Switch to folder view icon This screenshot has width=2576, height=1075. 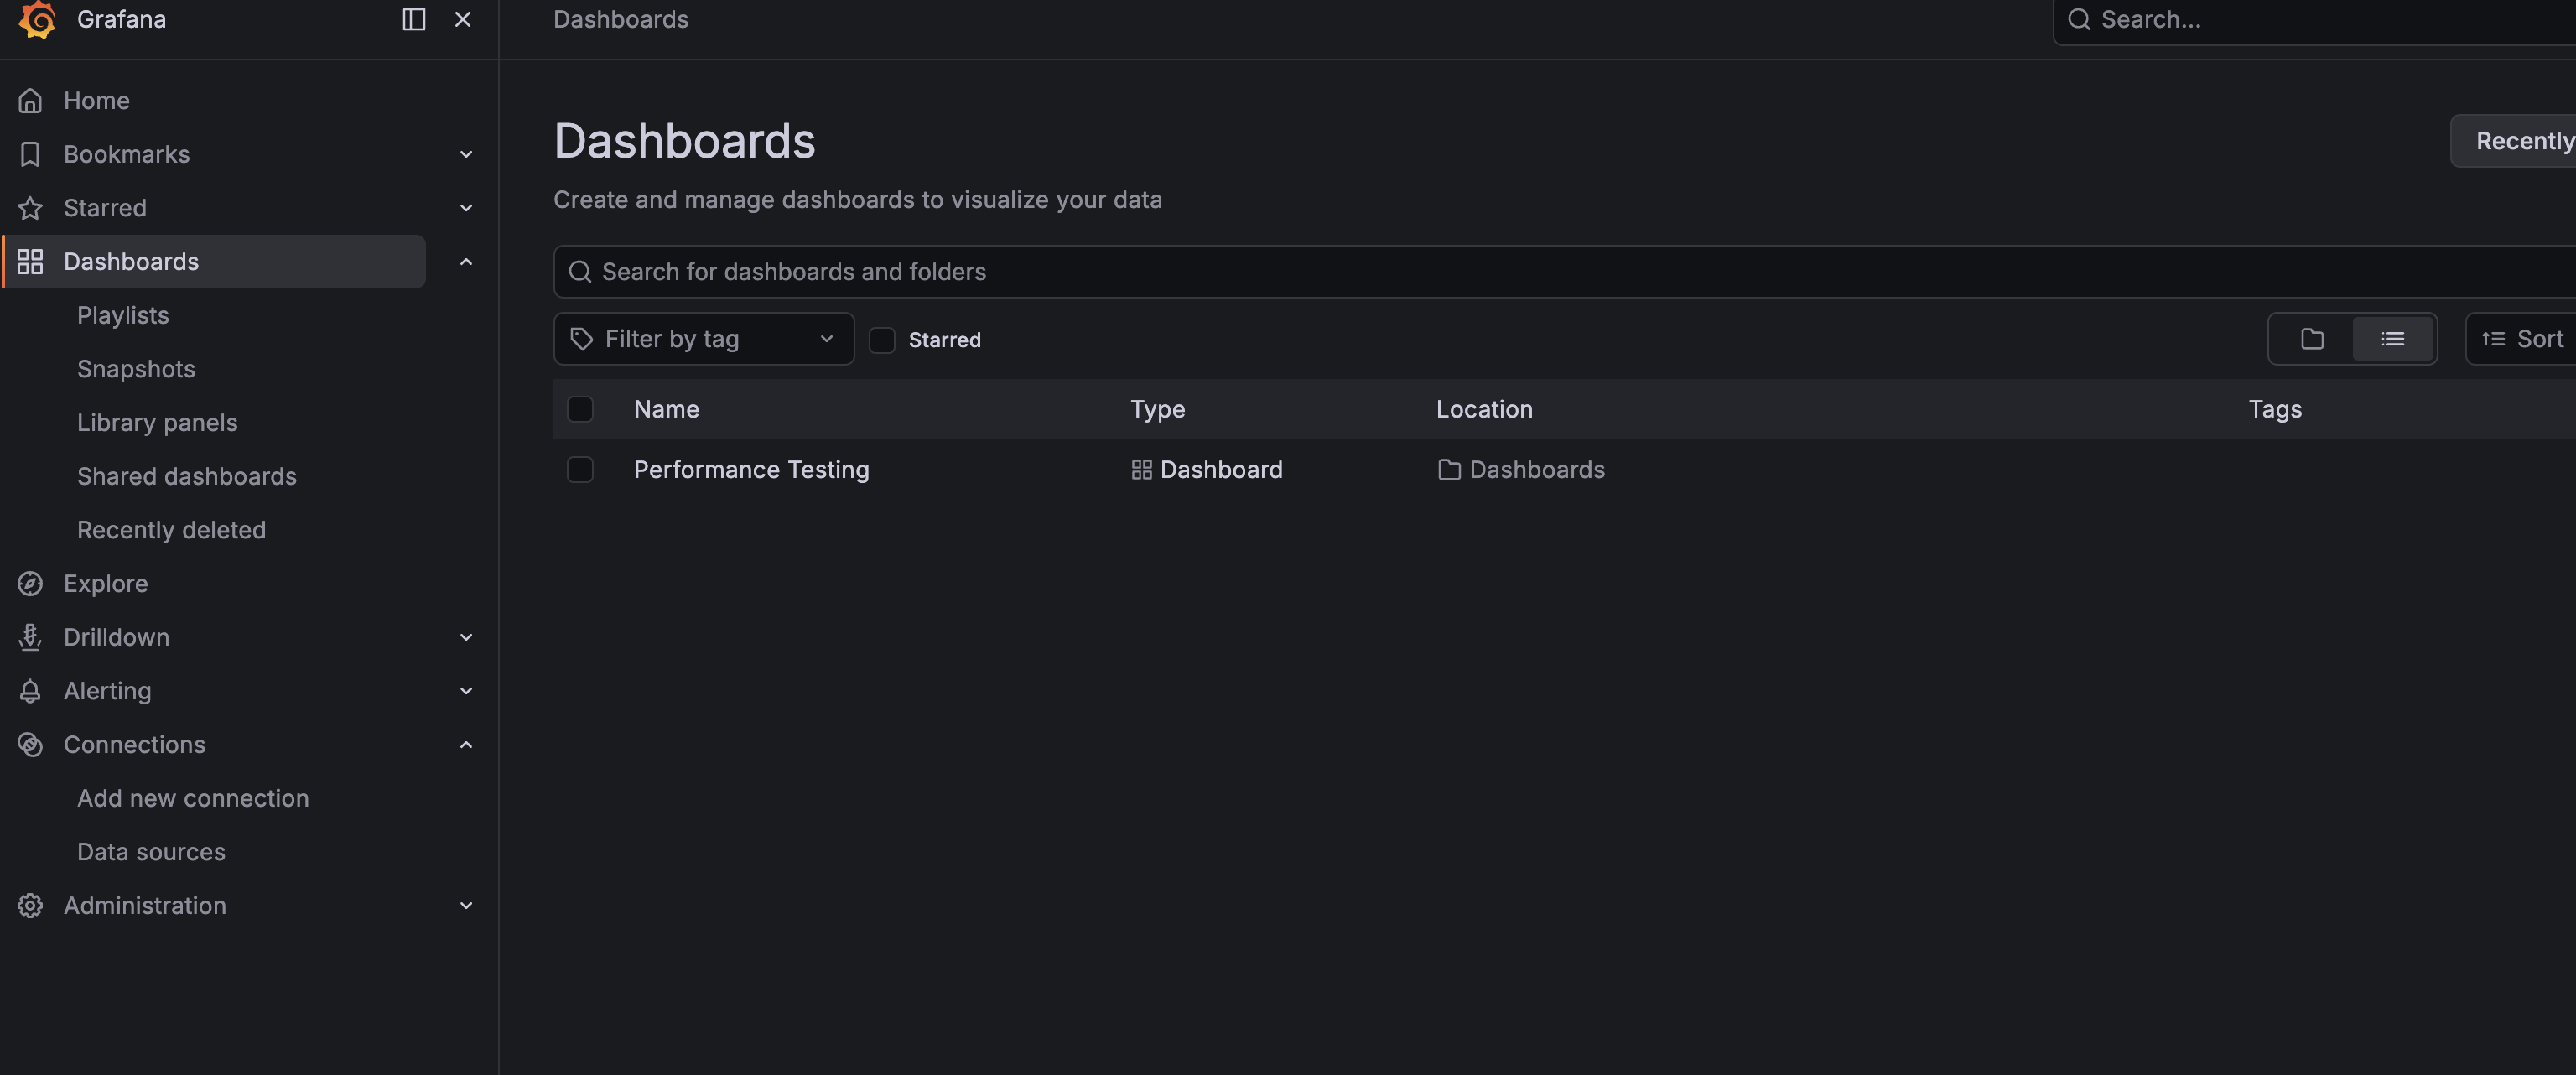(x=2311, y=339)
